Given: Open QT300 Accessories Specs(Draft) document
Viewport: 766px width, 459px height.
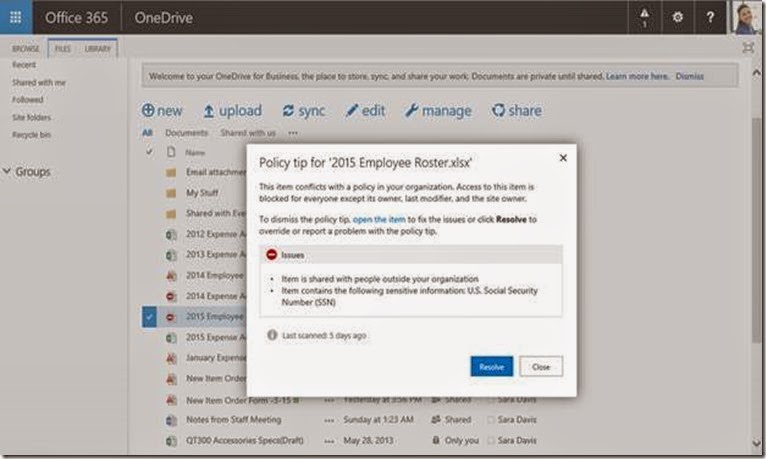Looking at the screenshot, I should [x=245, y=440].
